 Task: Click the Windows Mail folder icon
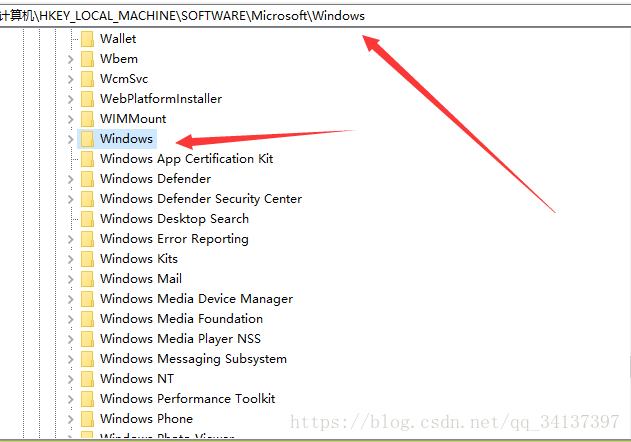coord(87,279)
